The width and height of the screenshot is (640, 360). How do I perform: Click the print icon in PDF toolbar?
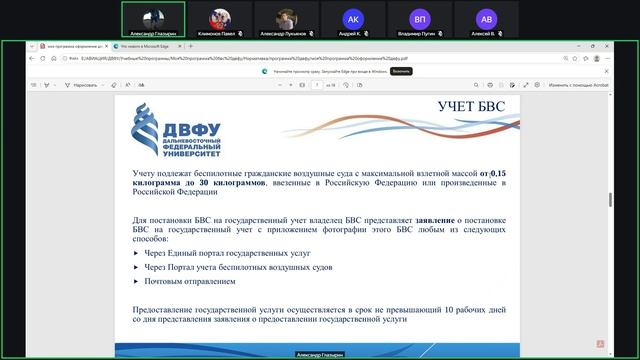490,85
